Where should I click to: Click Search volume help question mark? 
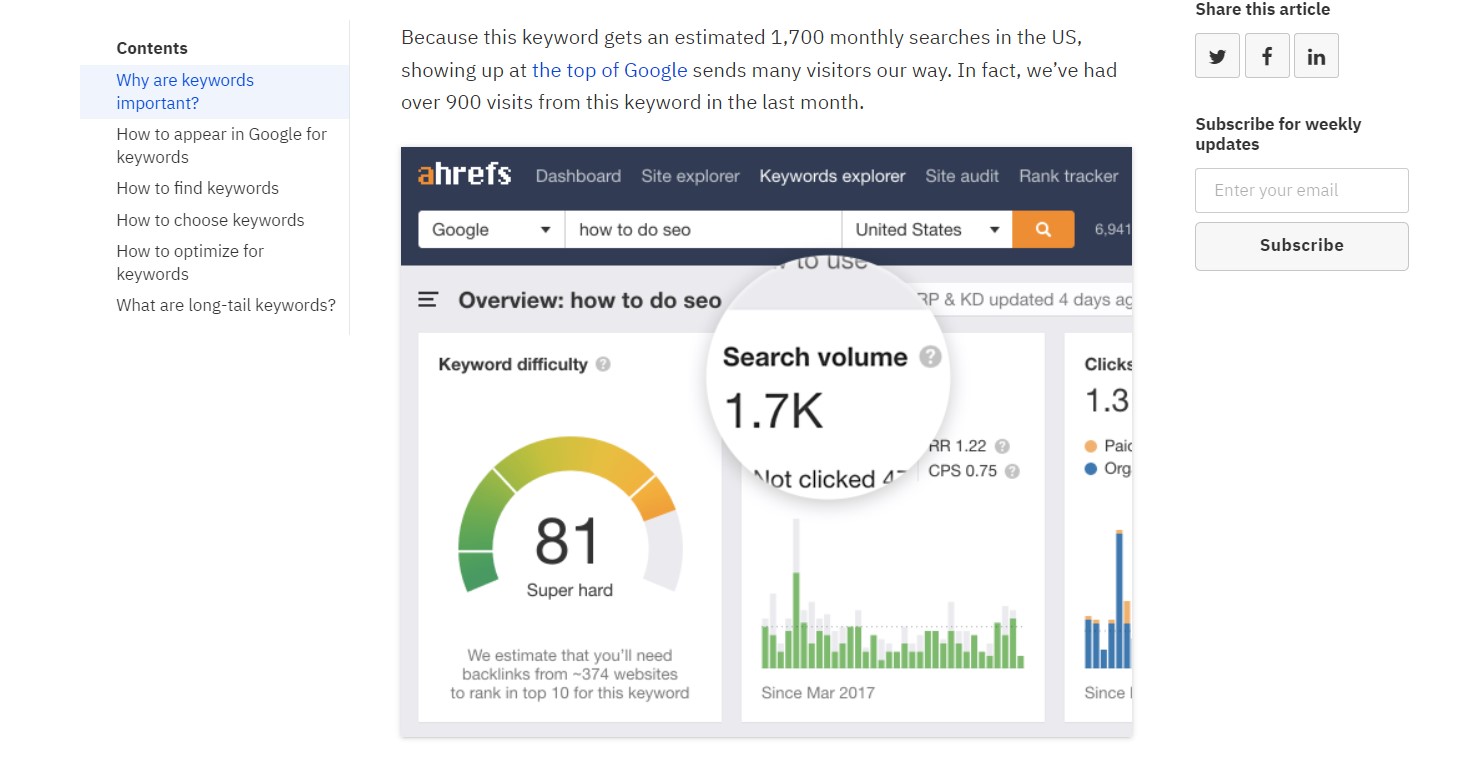coord(930,357)
